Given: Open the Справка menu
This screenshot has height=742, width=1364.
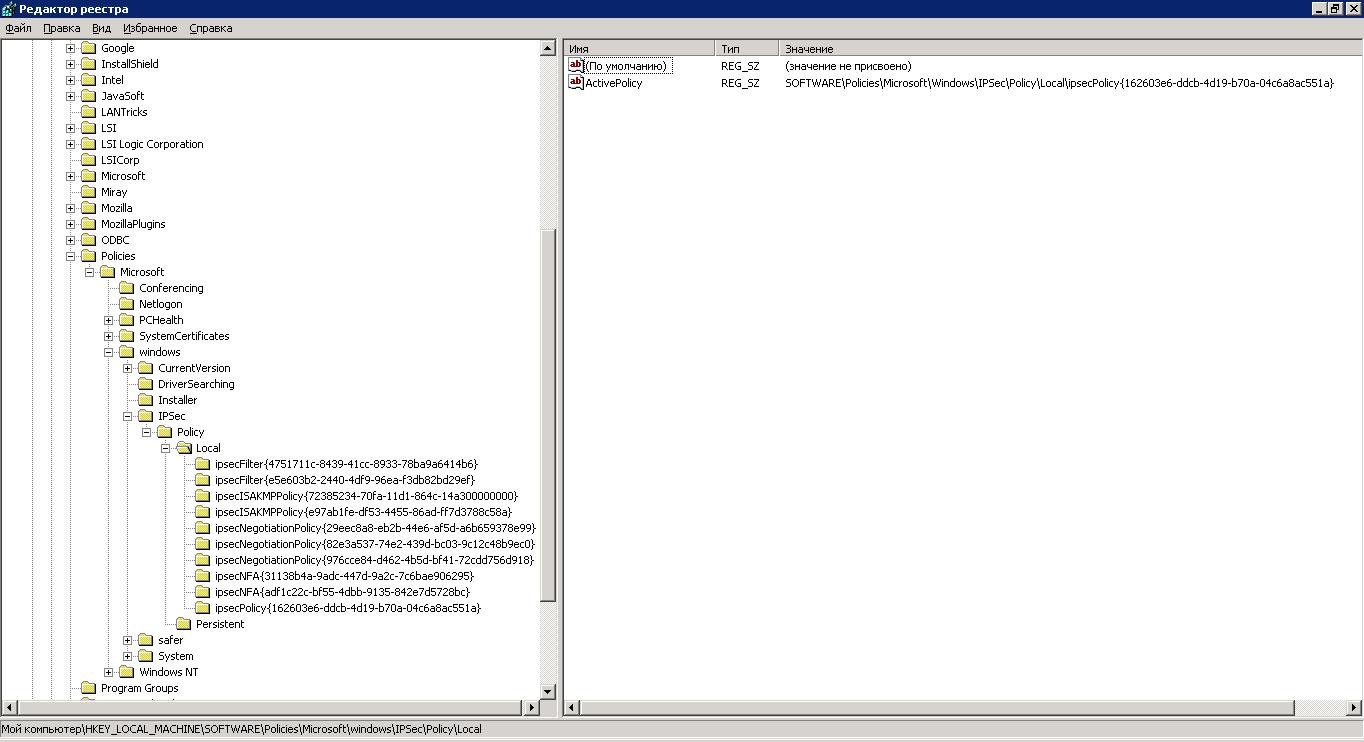Looking at the screenshot, I should point(211,28).
